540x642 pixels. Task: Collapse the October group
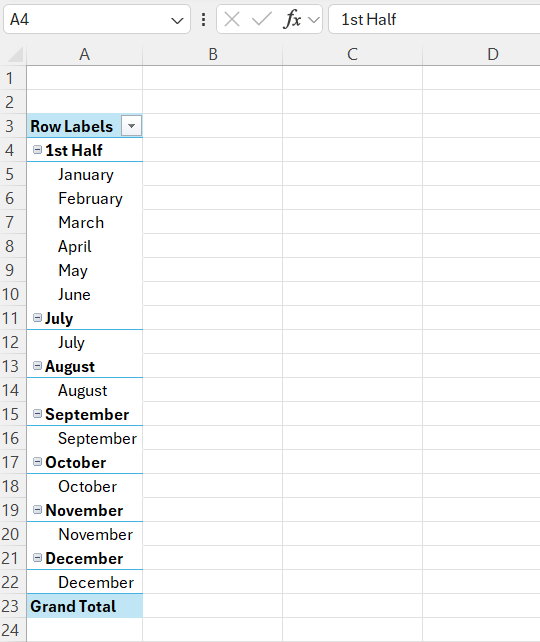tap(37, 462)
